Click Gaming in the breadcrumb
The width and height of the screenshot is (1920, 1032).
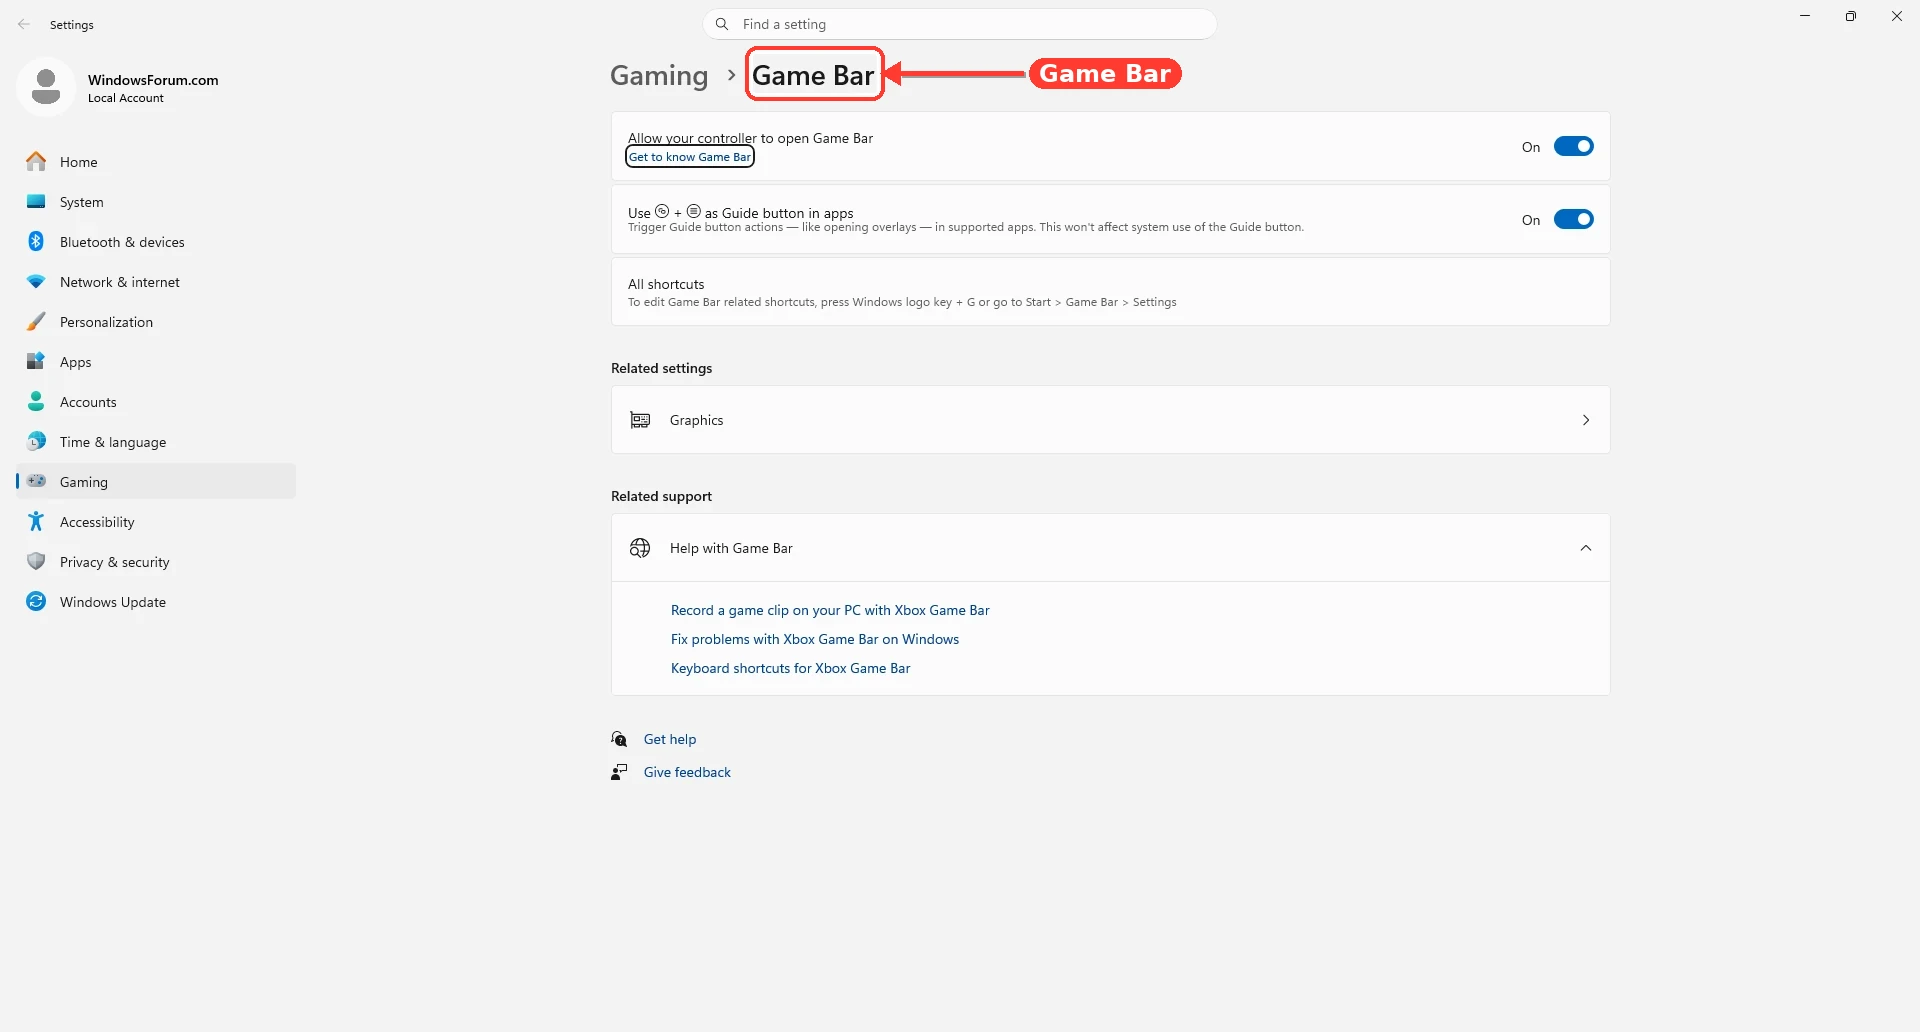click(659, 75)
